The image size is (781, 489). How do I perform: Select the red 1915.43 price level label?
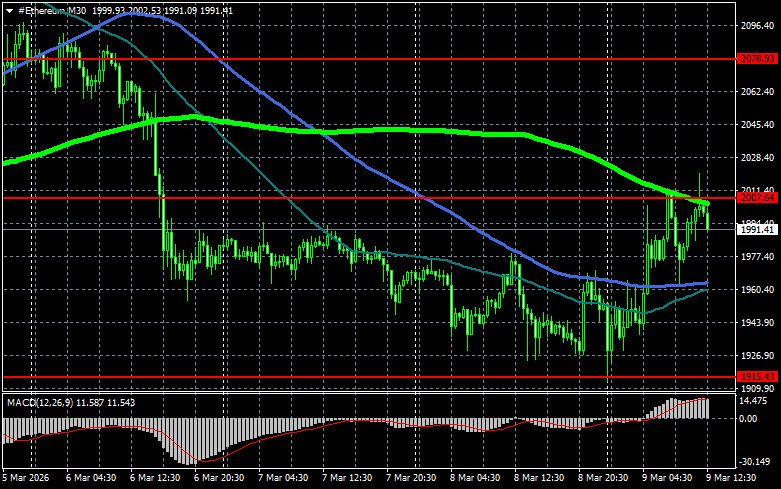757,376
